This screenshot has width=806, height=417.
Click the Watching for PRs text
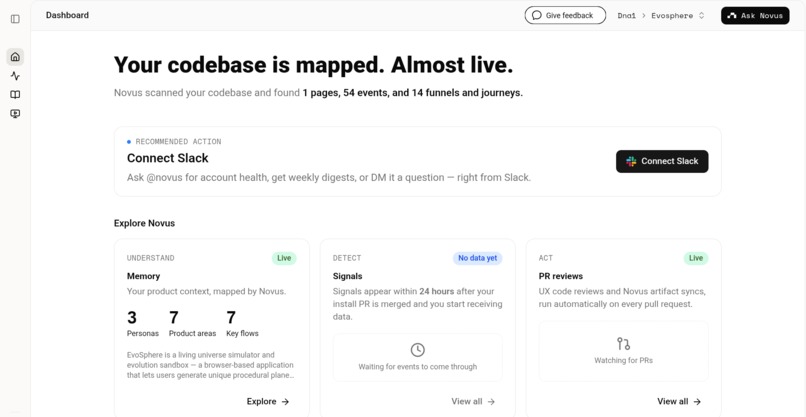coord(624,360)
